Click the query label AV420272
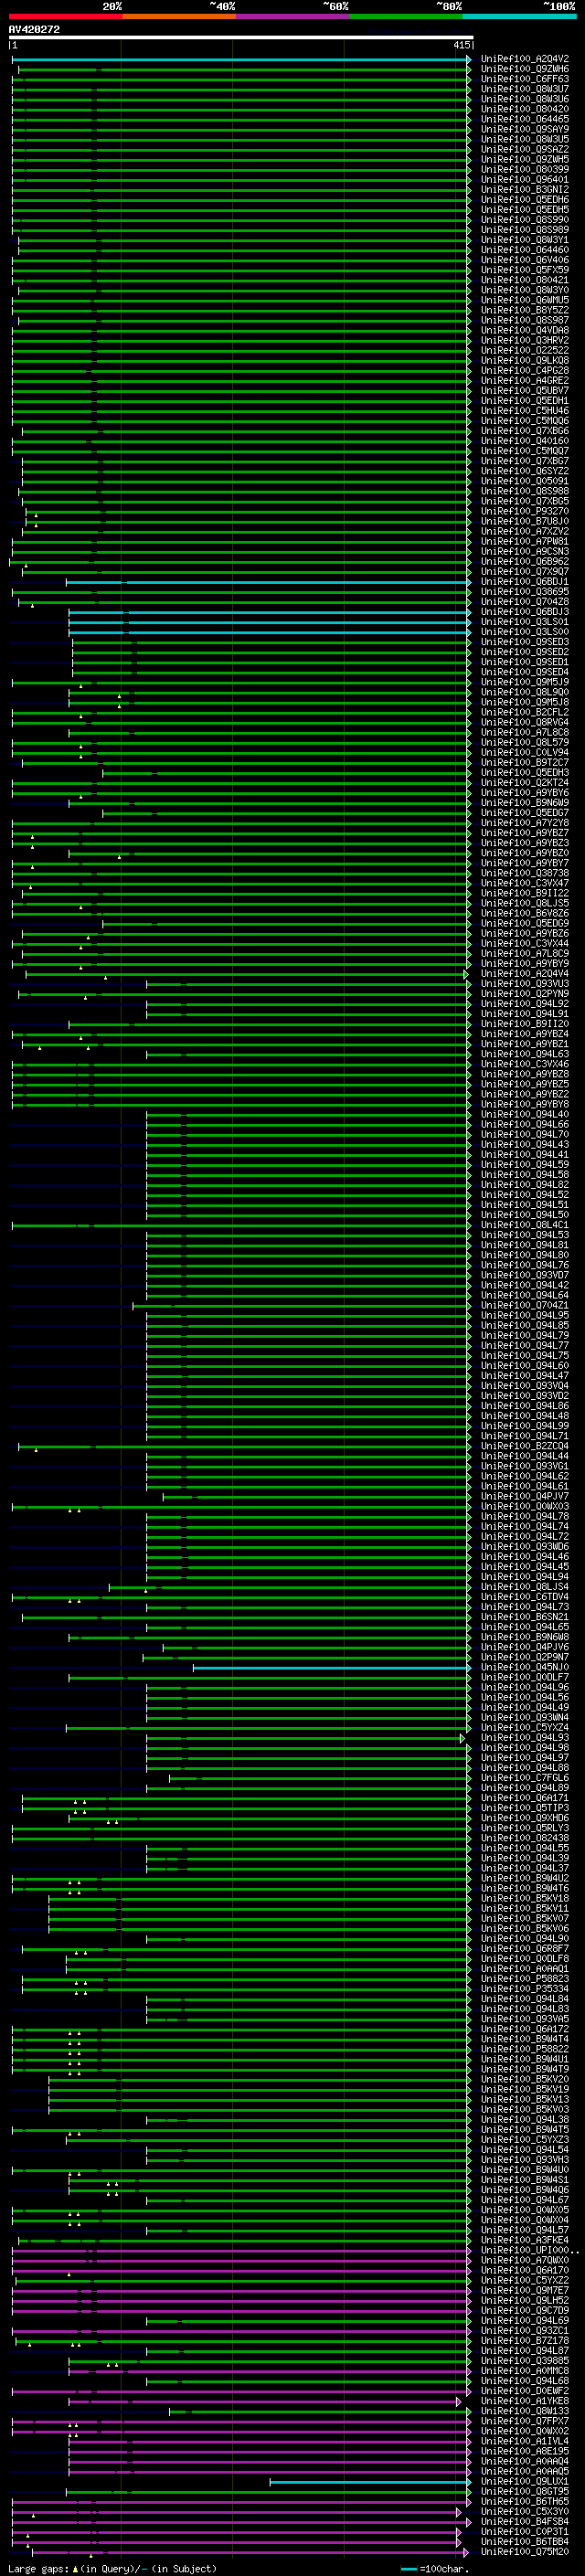This screenshot has height=2576, width=585. click(x=34, y=30)
